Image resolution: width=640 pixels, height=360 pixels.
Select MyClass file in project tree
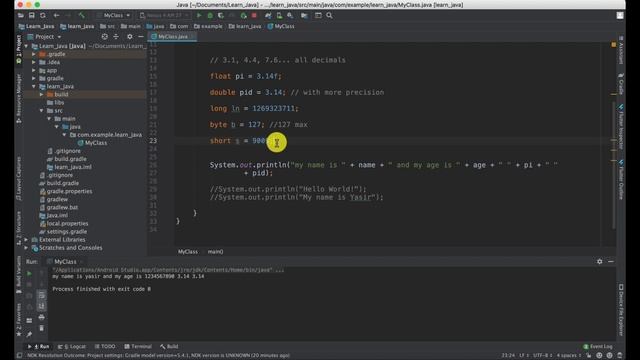[92, 143]
